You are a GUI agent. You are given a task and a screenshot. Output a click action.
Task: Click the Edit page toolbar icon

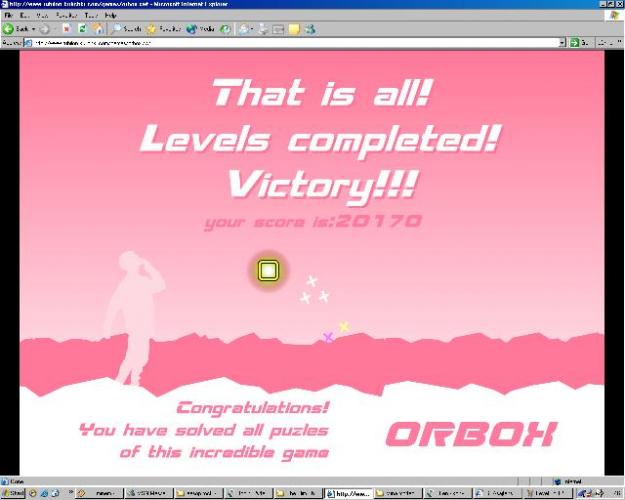click(278, 29)
